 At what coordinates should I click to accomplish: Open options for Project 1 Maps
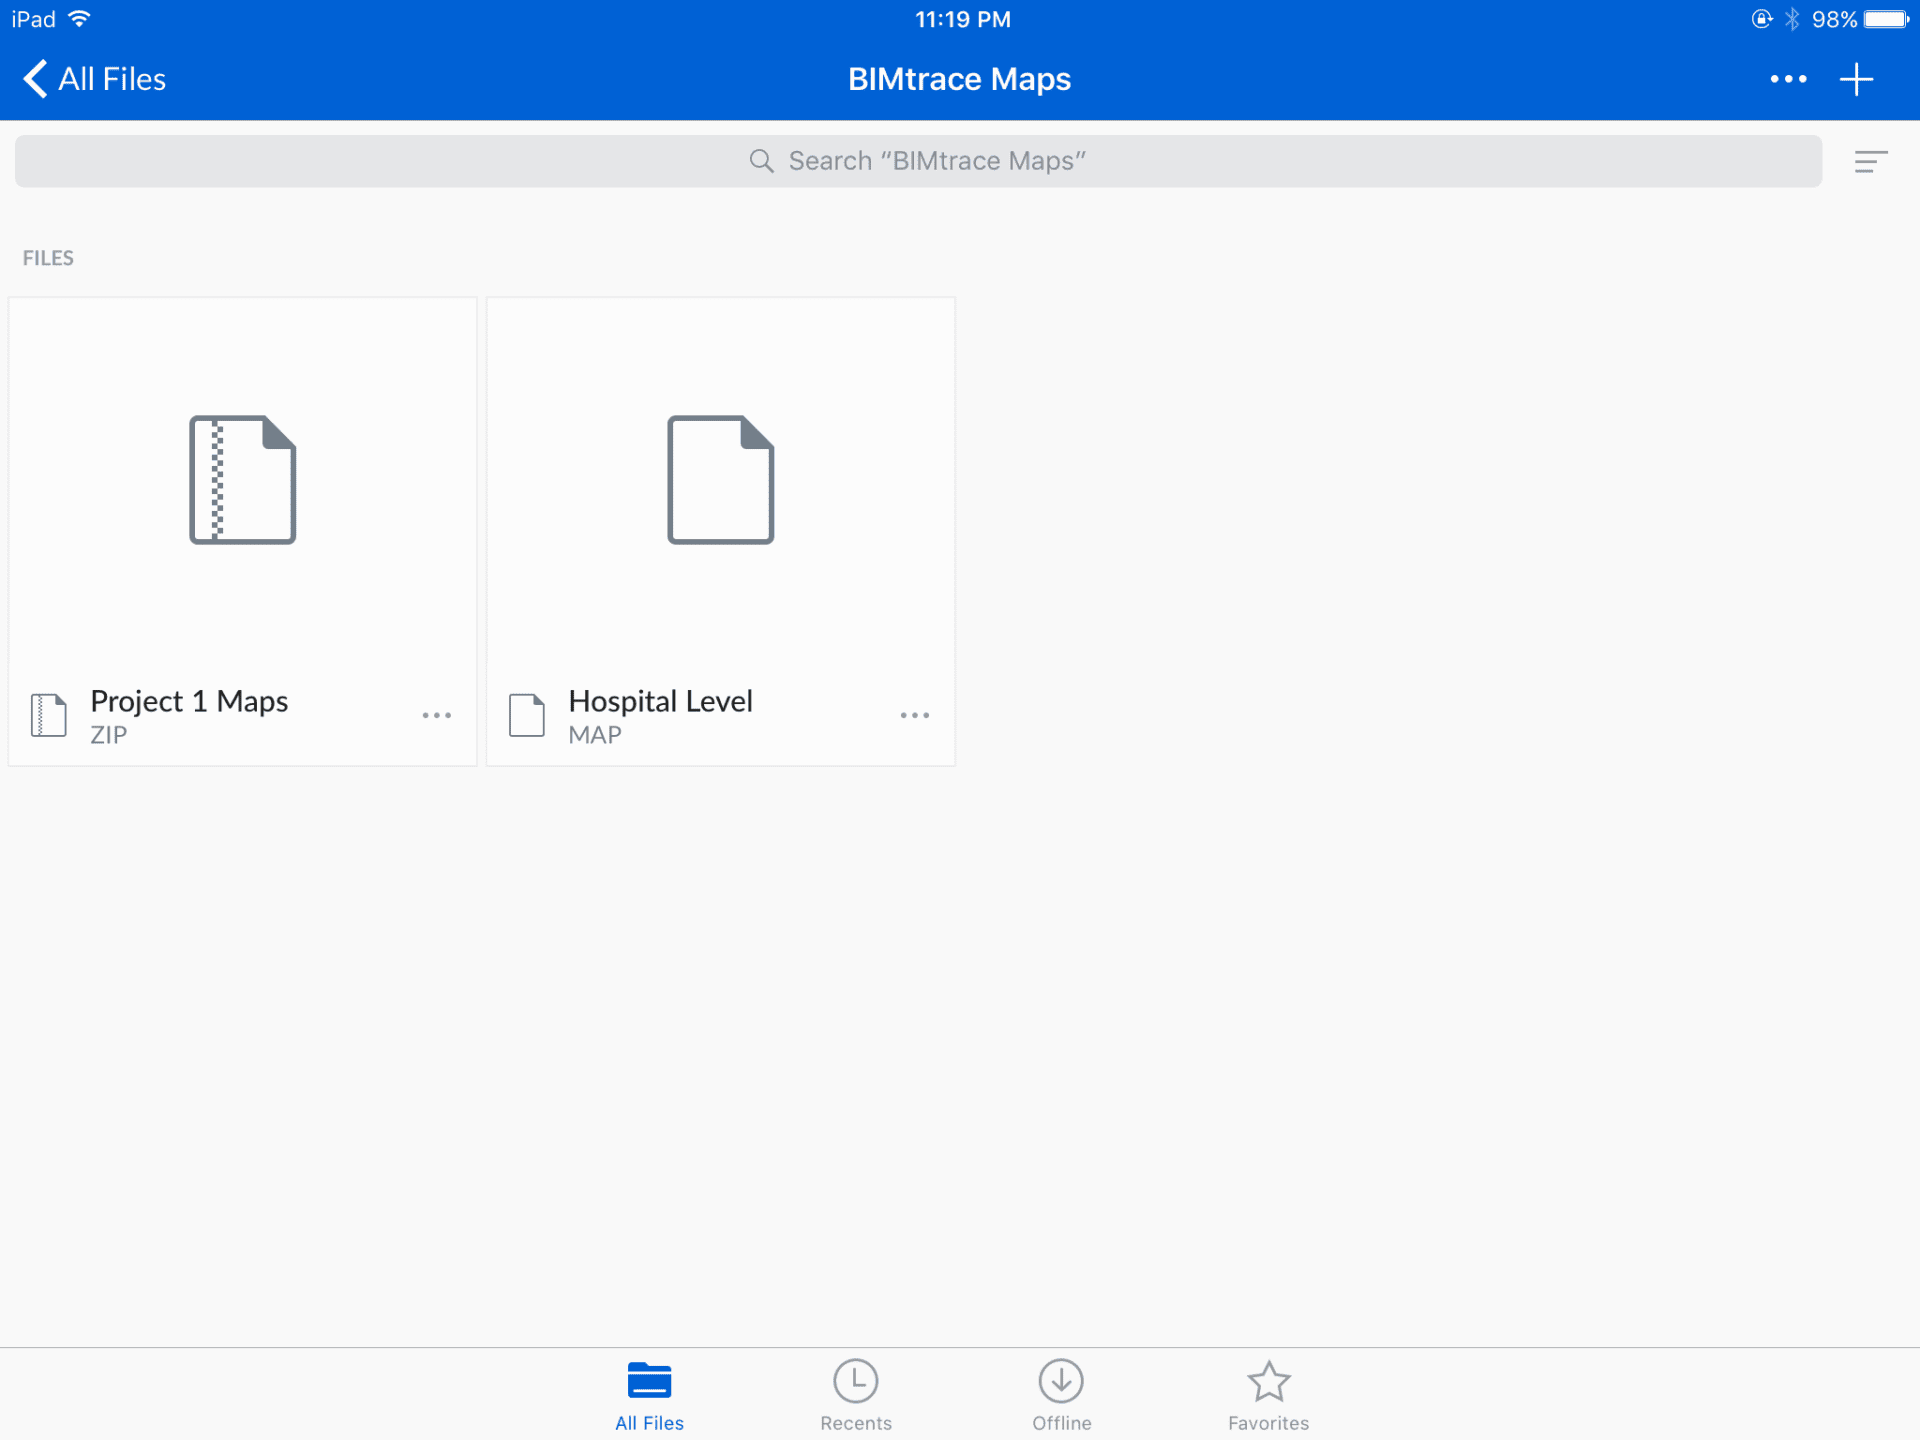437,715
